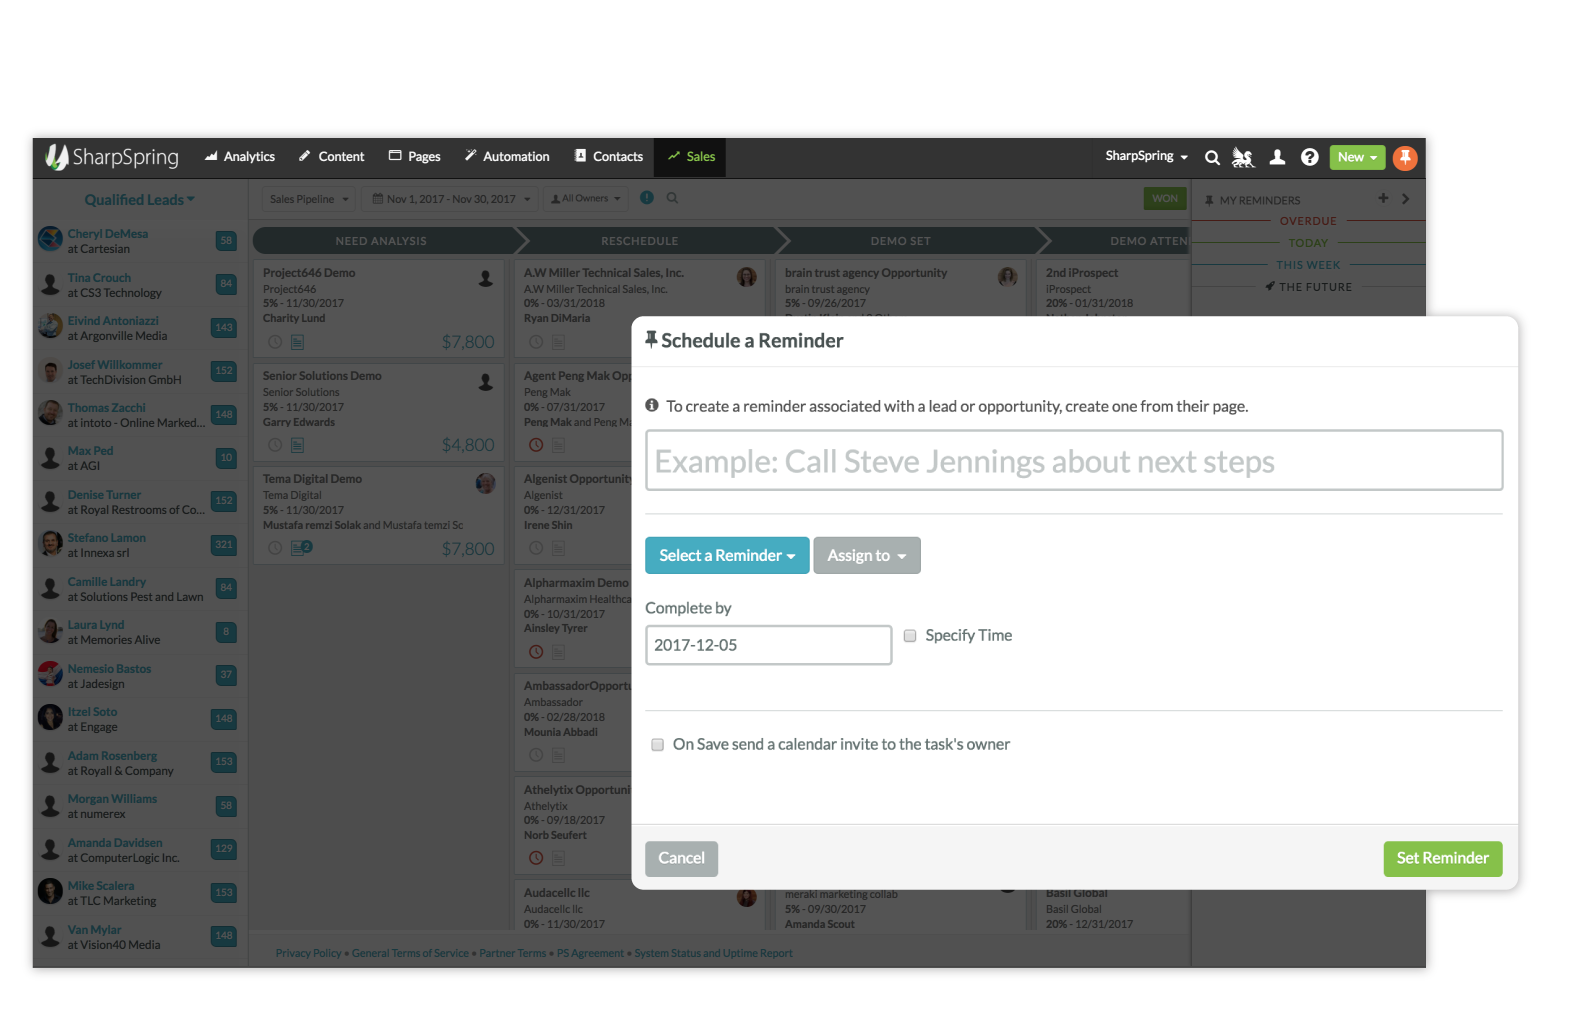Enable the Specify Time checkbox
The height and width of the screenshot is (1030, 1594).
910,636
